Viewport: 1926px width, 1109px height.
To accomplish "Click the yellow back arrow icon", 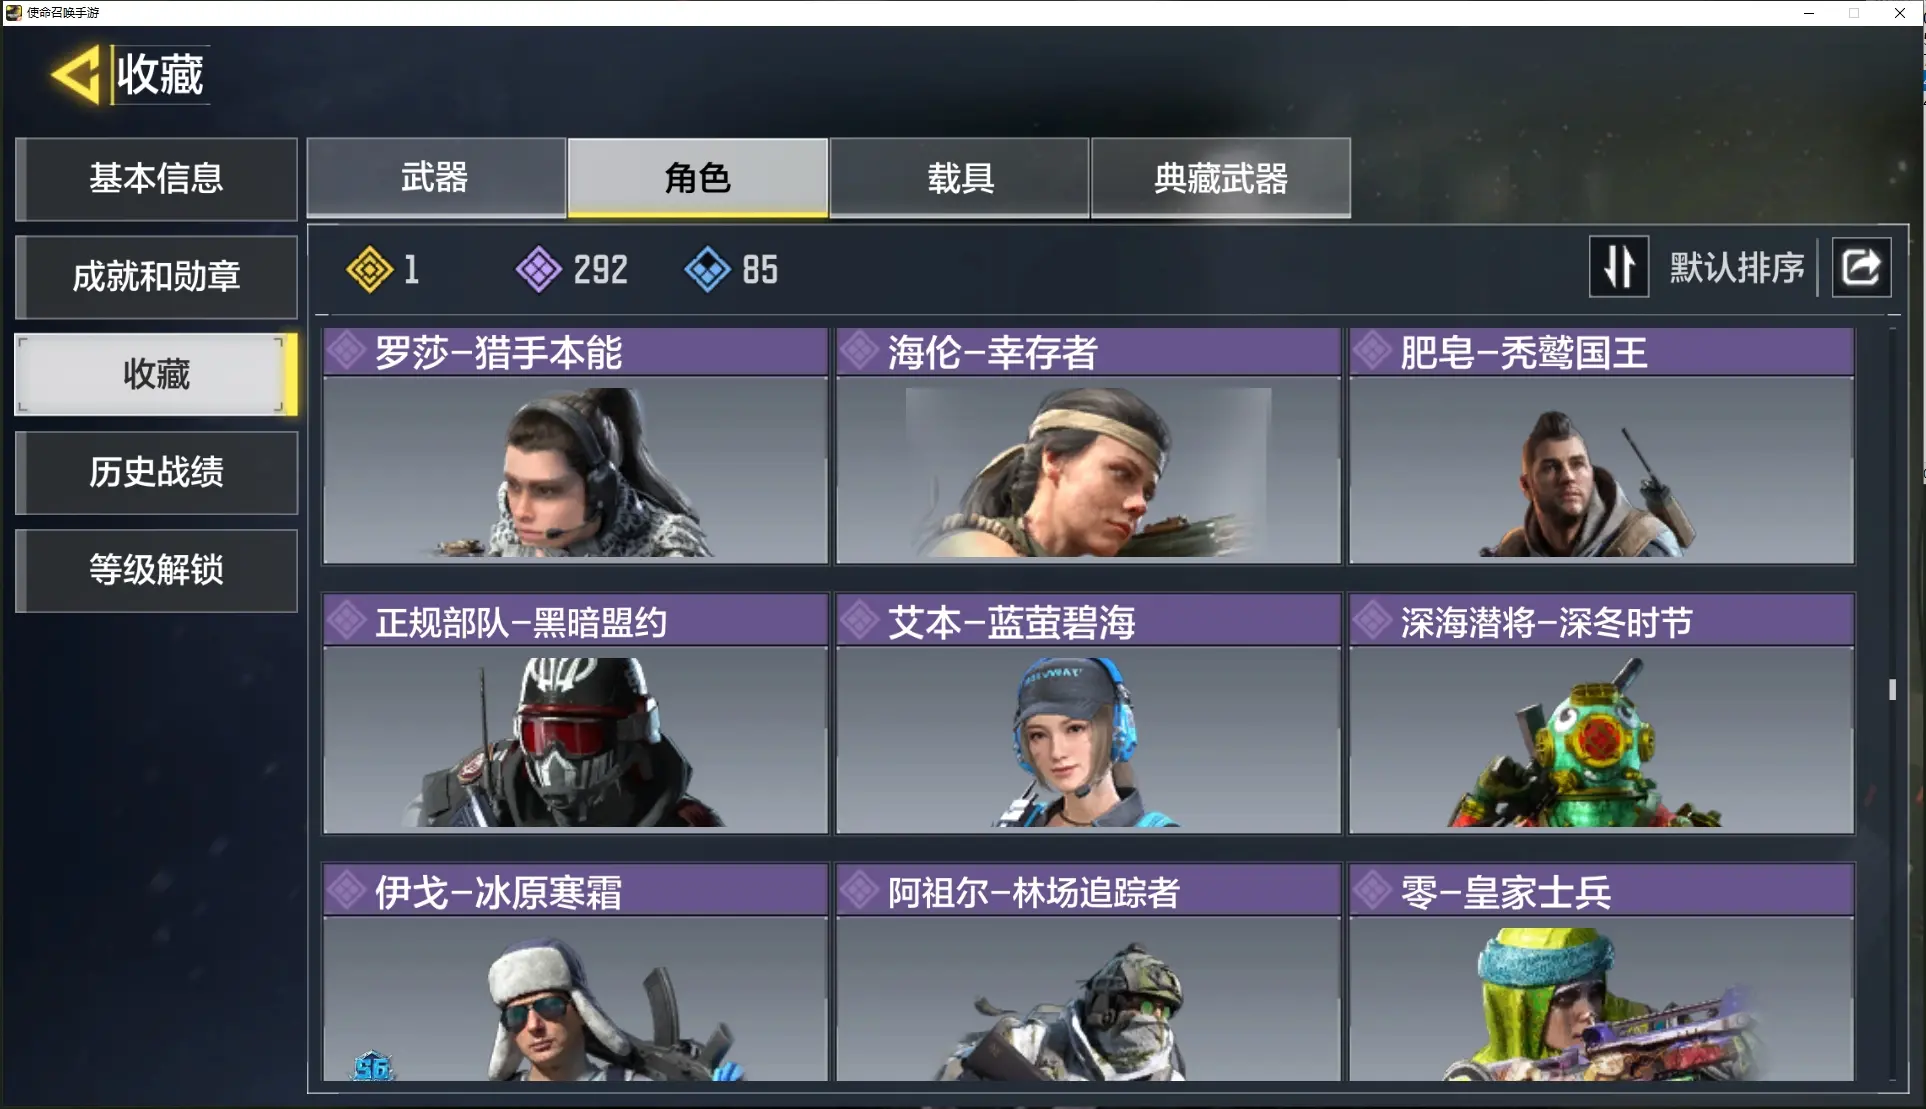I will point(76,74).
